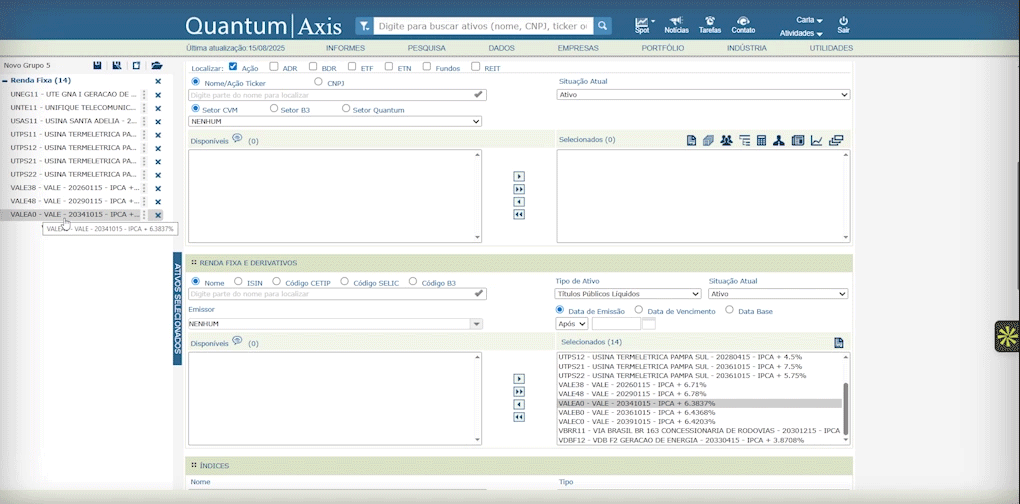Open the Renda Fixa Situação Atual dropdown
1020x504 pixels.
coord(778,294)
